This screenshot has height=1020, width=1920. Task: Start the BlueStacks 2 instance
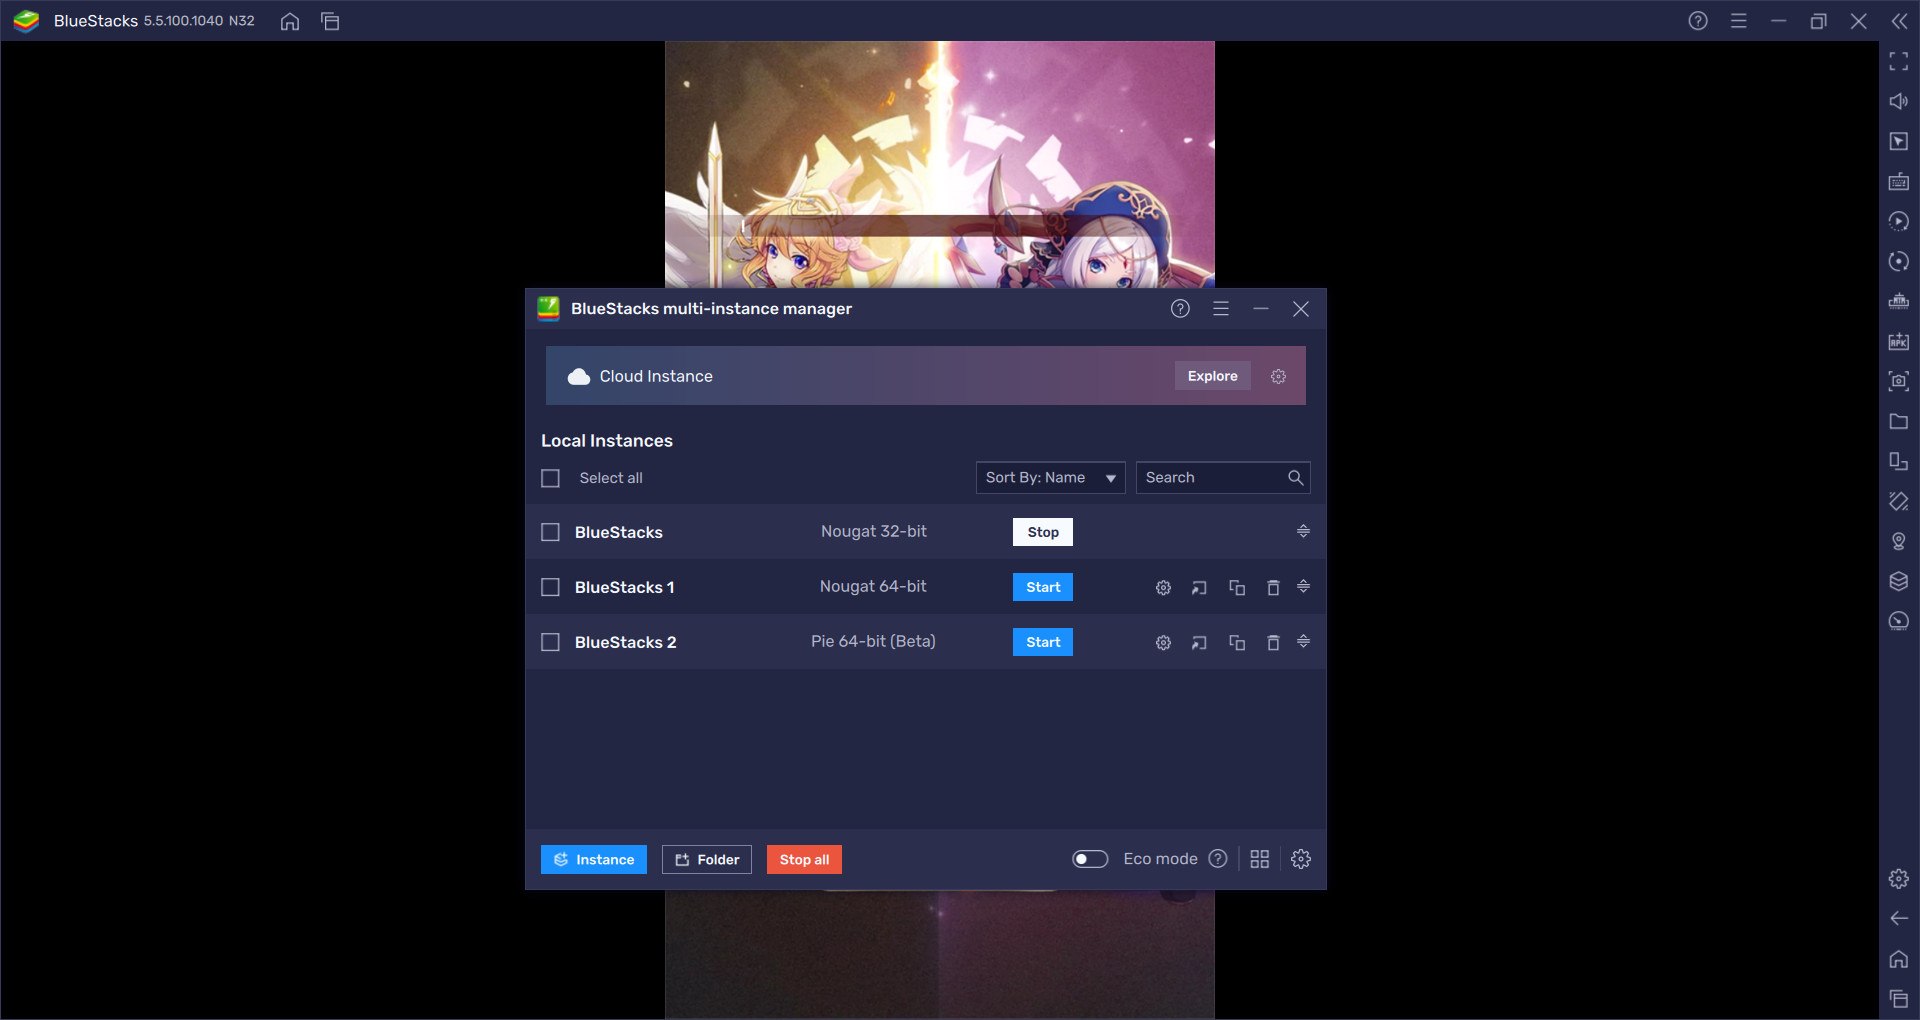click(x=1043, y=642)
